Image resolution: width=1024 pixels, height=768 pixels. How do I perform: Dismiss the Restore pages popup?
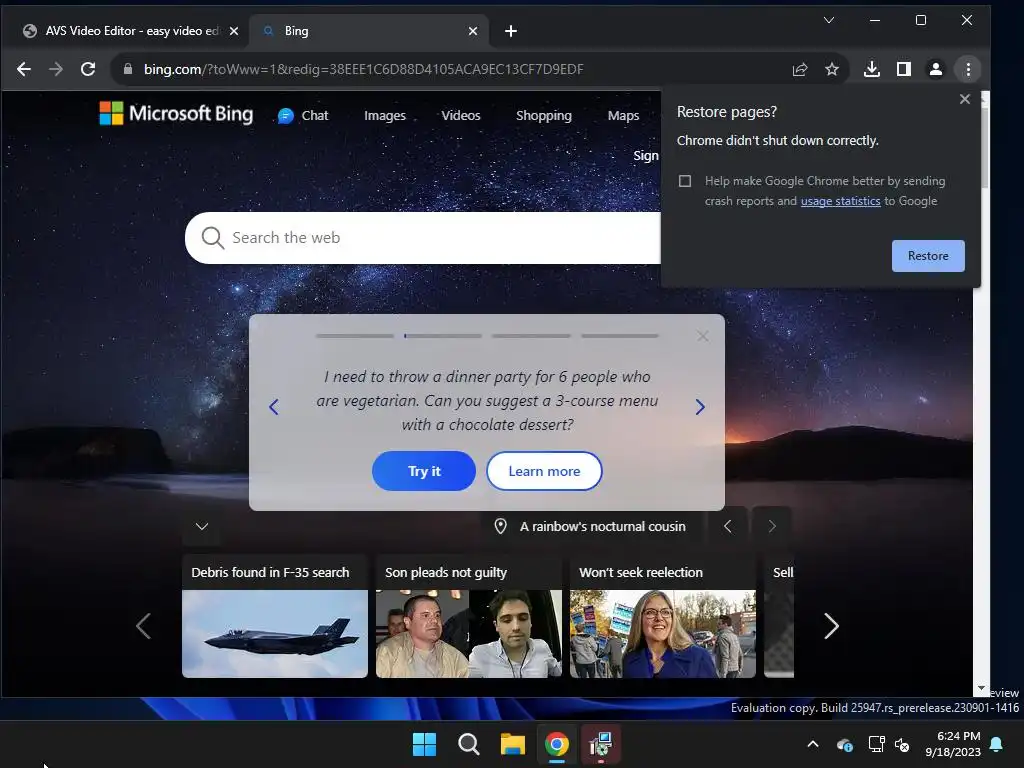(965, 99)
